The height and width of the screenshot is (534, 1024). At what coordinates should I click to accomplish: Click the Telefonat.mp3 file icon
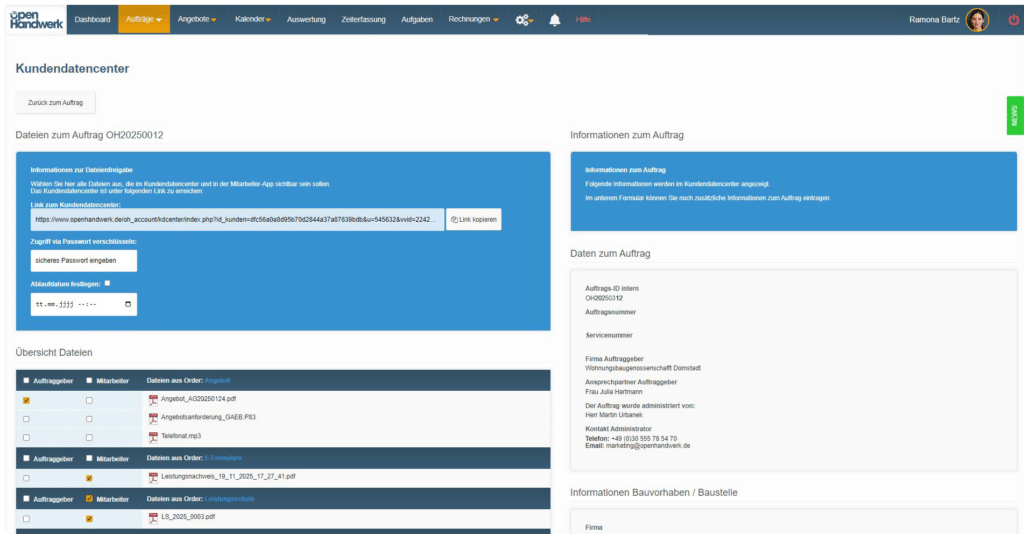pyautogui.click(x=153, y=437)
